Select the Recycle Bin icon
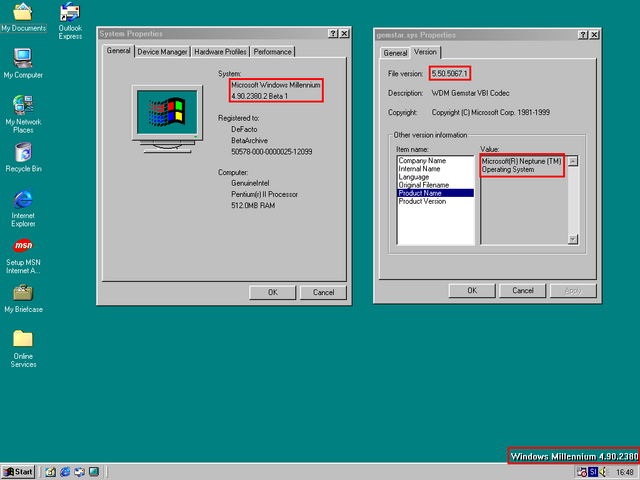This screenshot has height=480, width=640. coord(23,157)
